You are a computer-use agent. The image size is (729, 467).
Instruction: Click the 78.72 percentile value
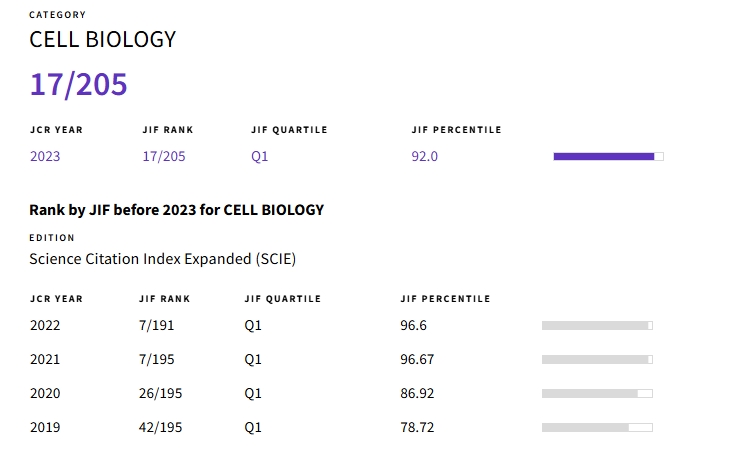[417, 427]
